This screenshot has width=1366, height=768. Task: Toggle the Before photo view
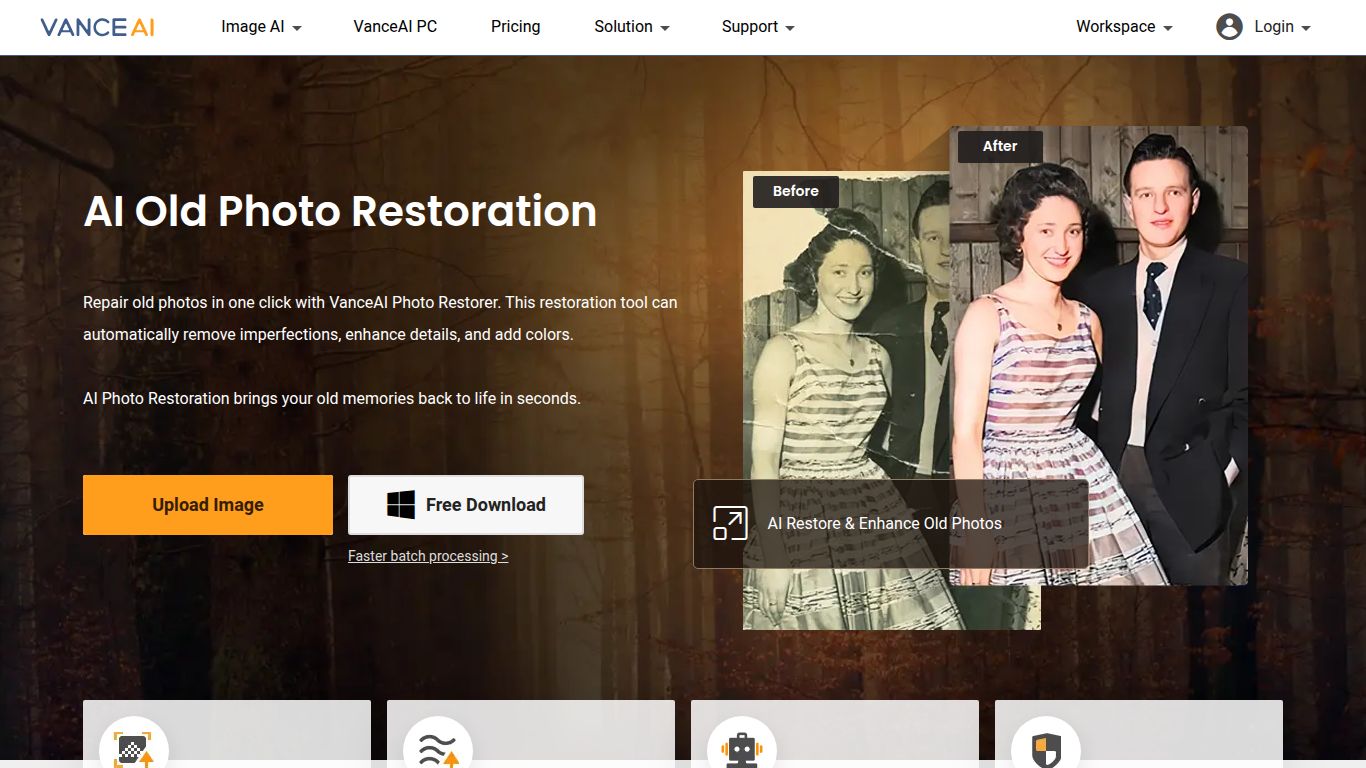tap(795, 191)
